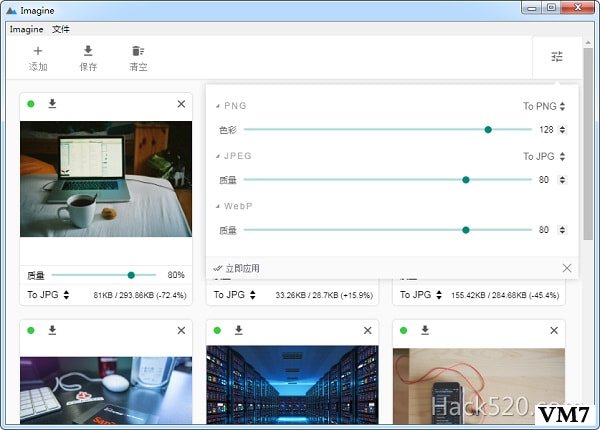Maximize the Imagine window
Screen dimensions: 600x430
551,8
